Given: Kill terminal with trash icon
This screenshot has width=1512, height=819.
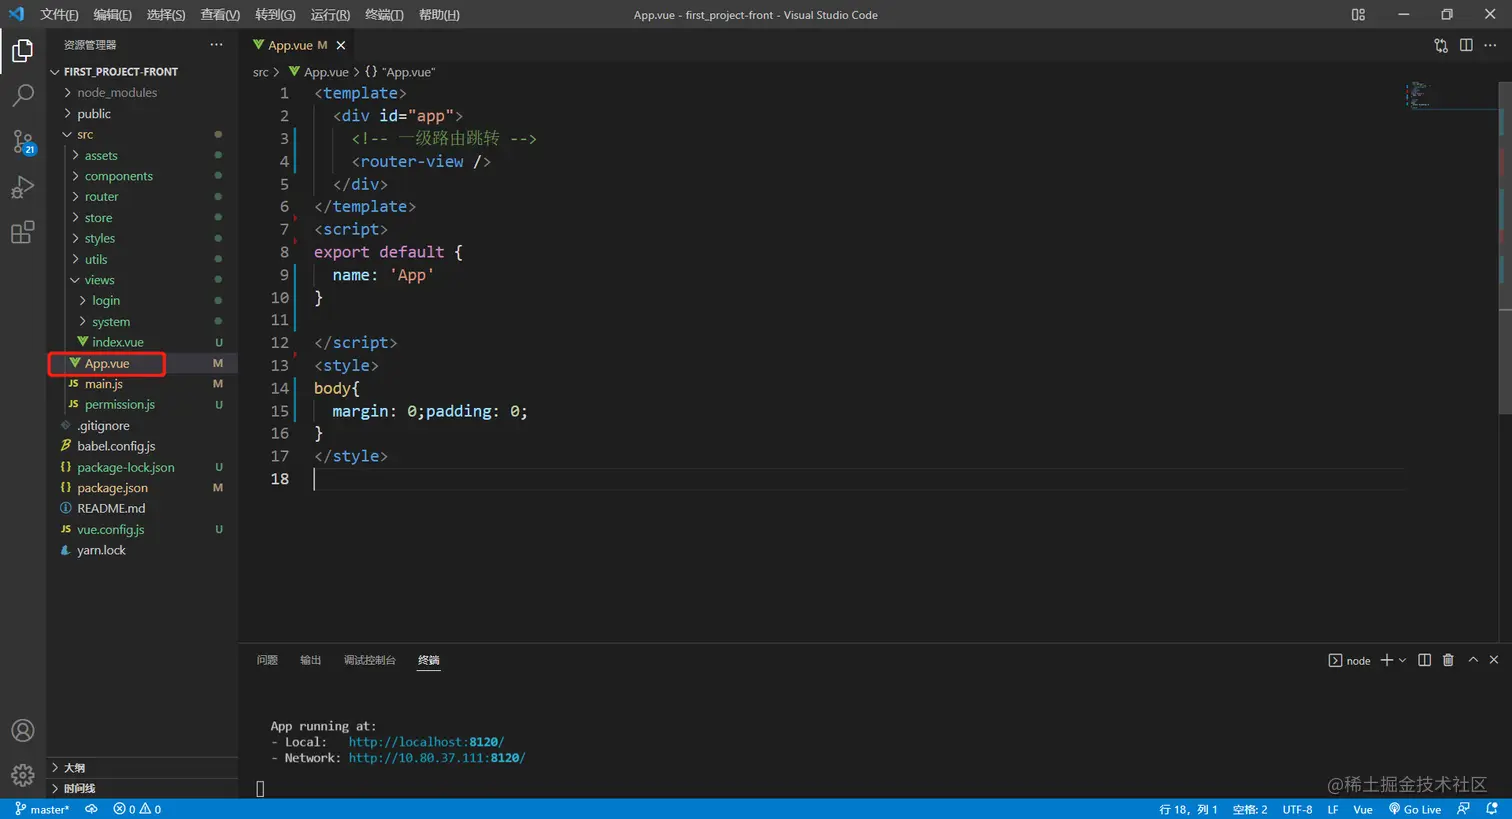Looking at the screenshot, I should (1448, 660).
